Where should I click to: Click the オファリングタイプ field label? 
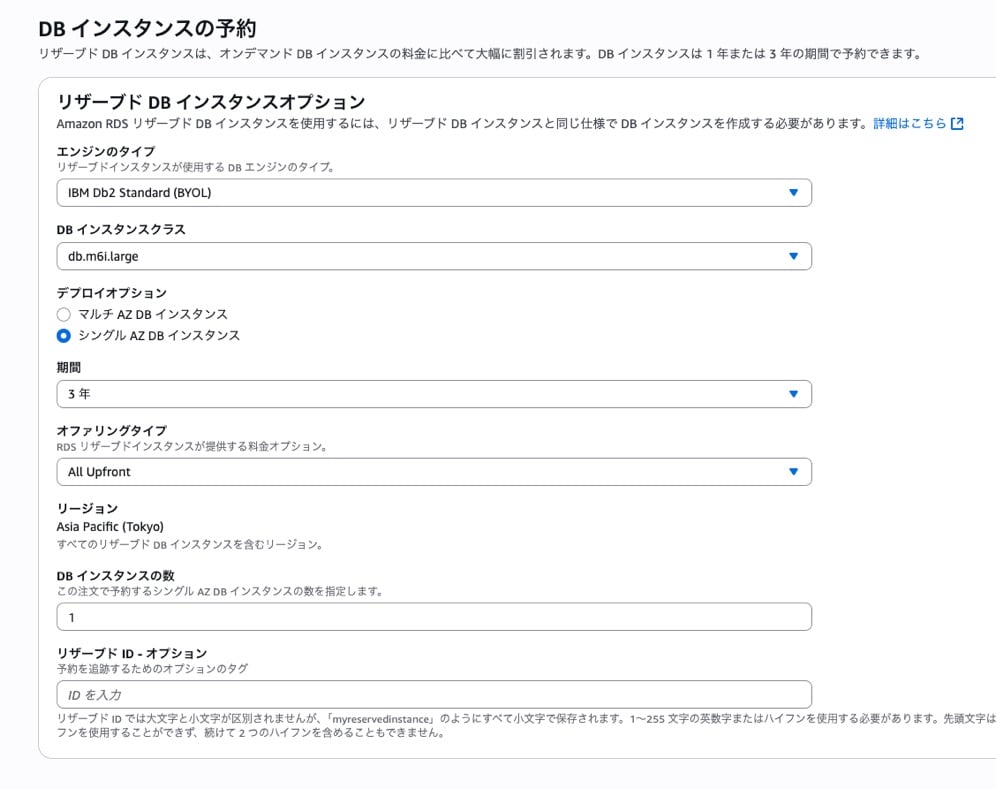(x=112, y=431)
